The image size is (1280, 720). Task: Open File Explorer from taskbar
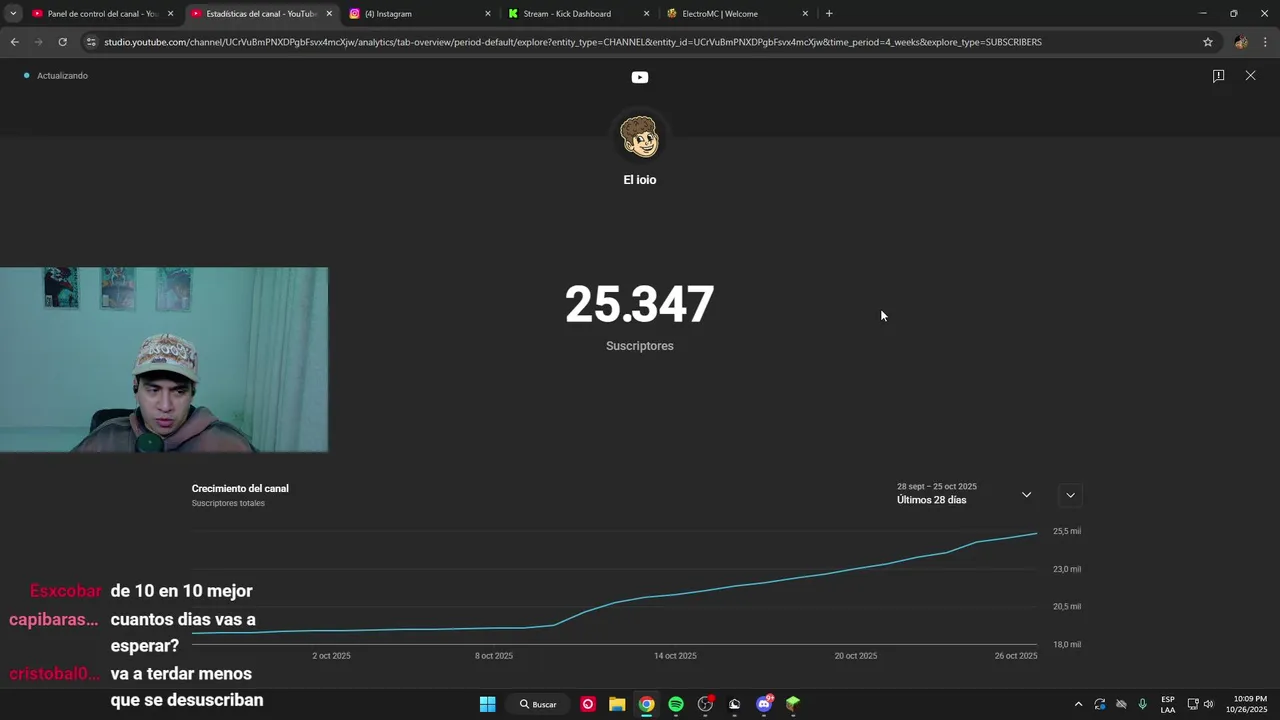pos(617,704)
